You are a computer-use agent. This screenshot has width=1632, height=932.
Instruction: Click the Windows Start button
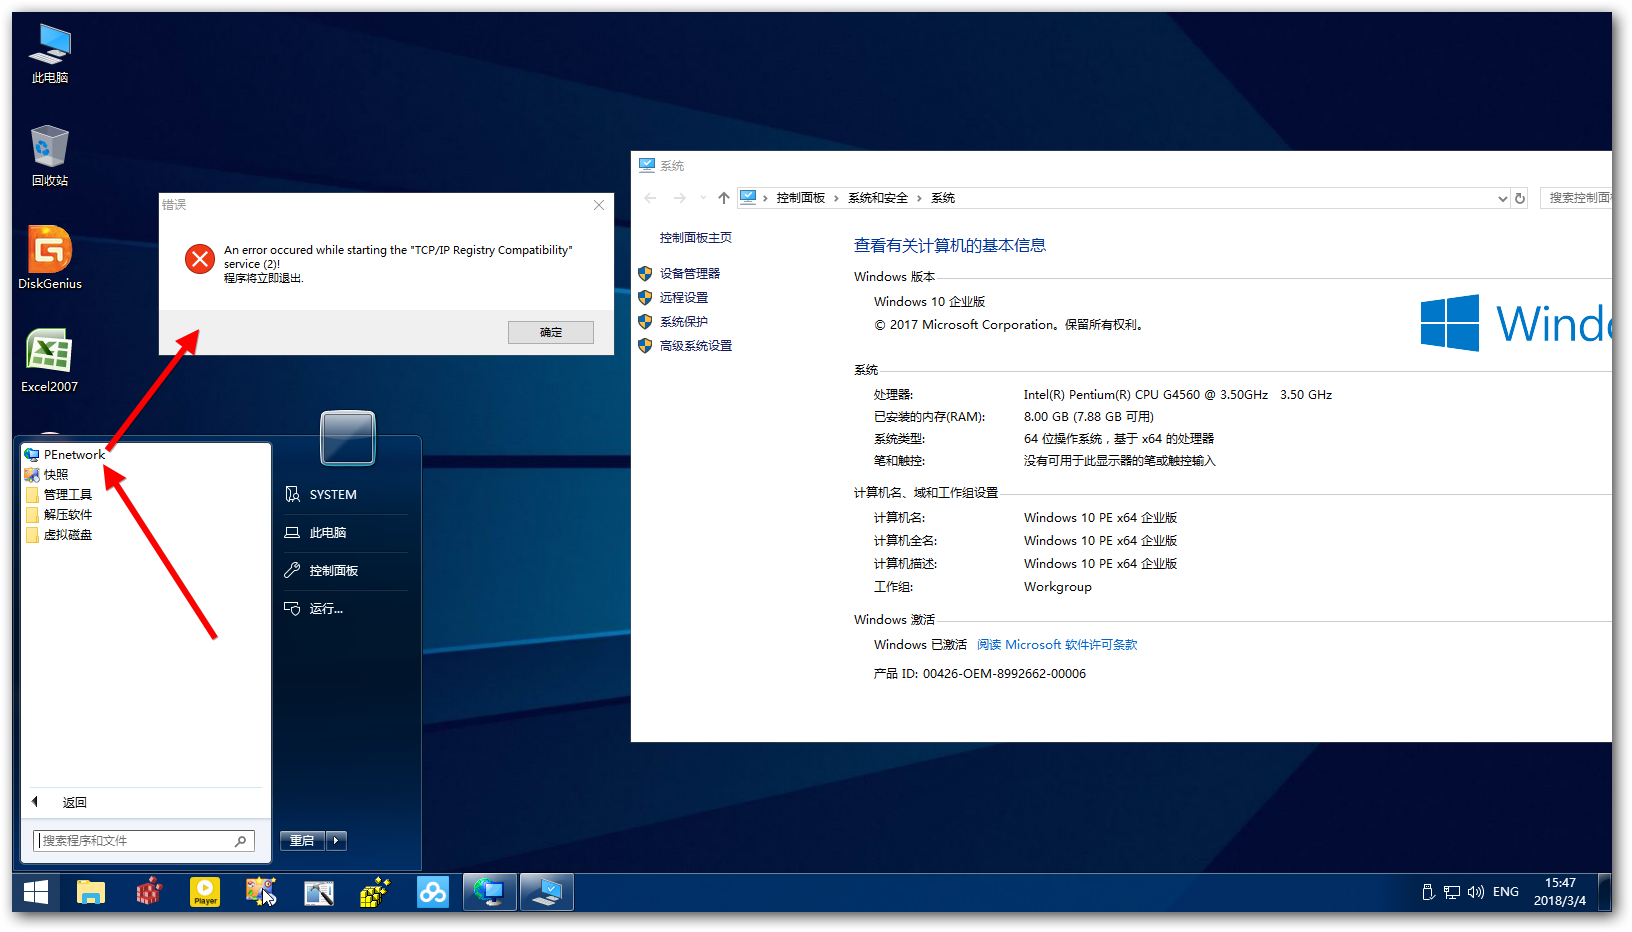click(x=36, y=892)
